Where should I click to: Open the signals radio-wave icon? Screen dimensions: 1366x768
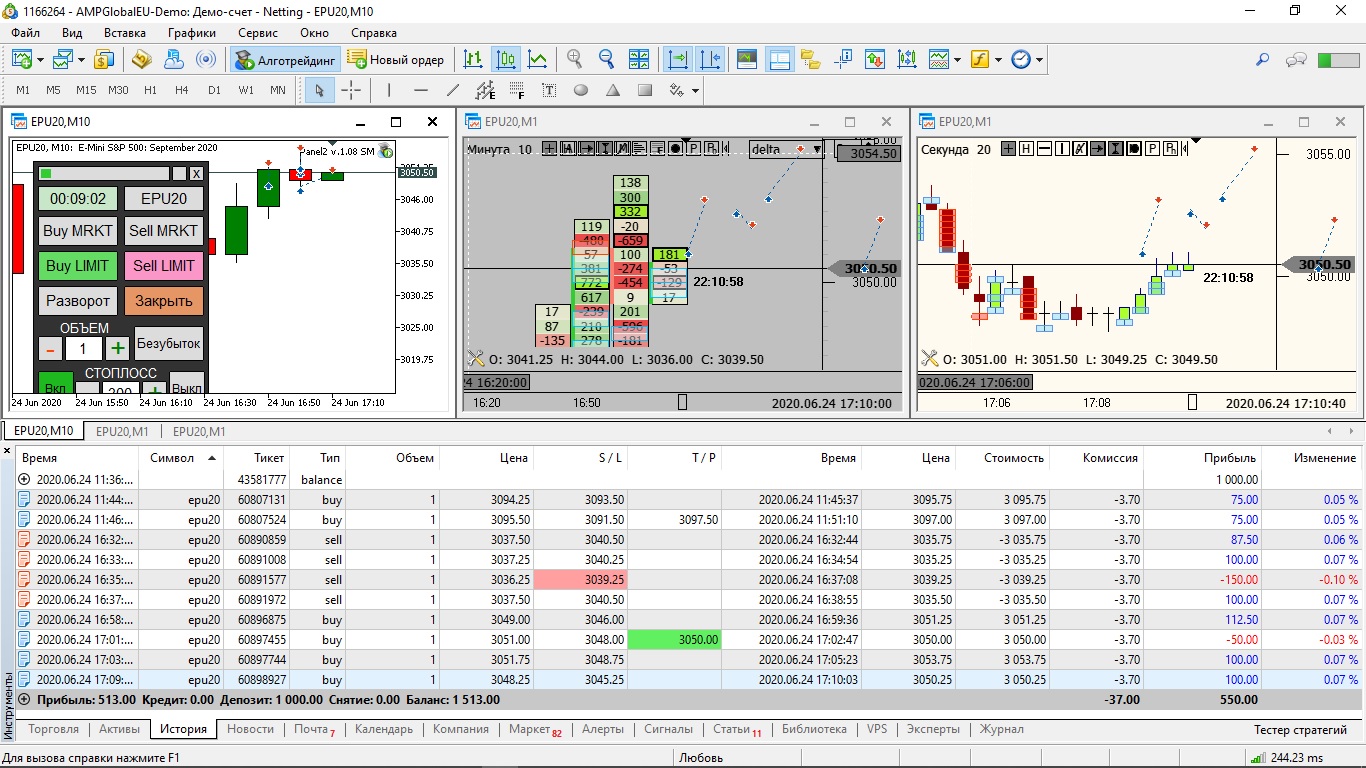[x=205, y=59]
